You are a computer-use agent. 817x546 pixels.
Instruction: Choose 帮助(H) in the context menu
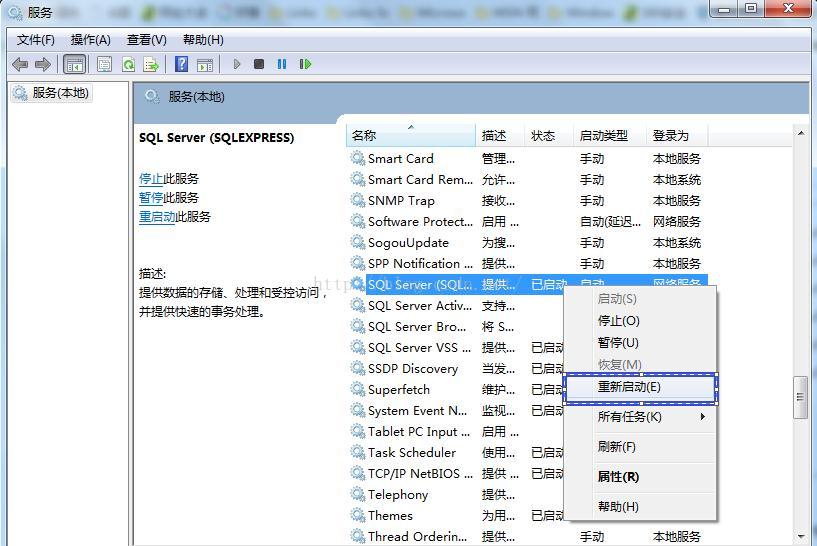pyautogui.click(x=640, y=506)
